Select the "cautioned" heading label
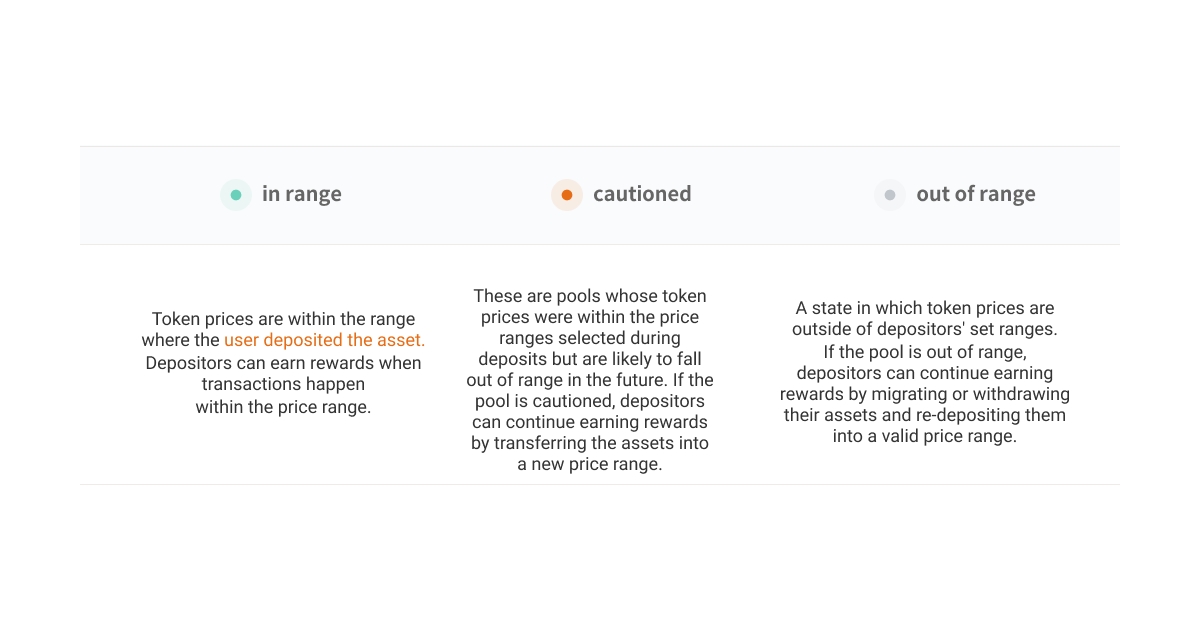The height and width of the screenshot is (630, 1200). coord(642,195)
